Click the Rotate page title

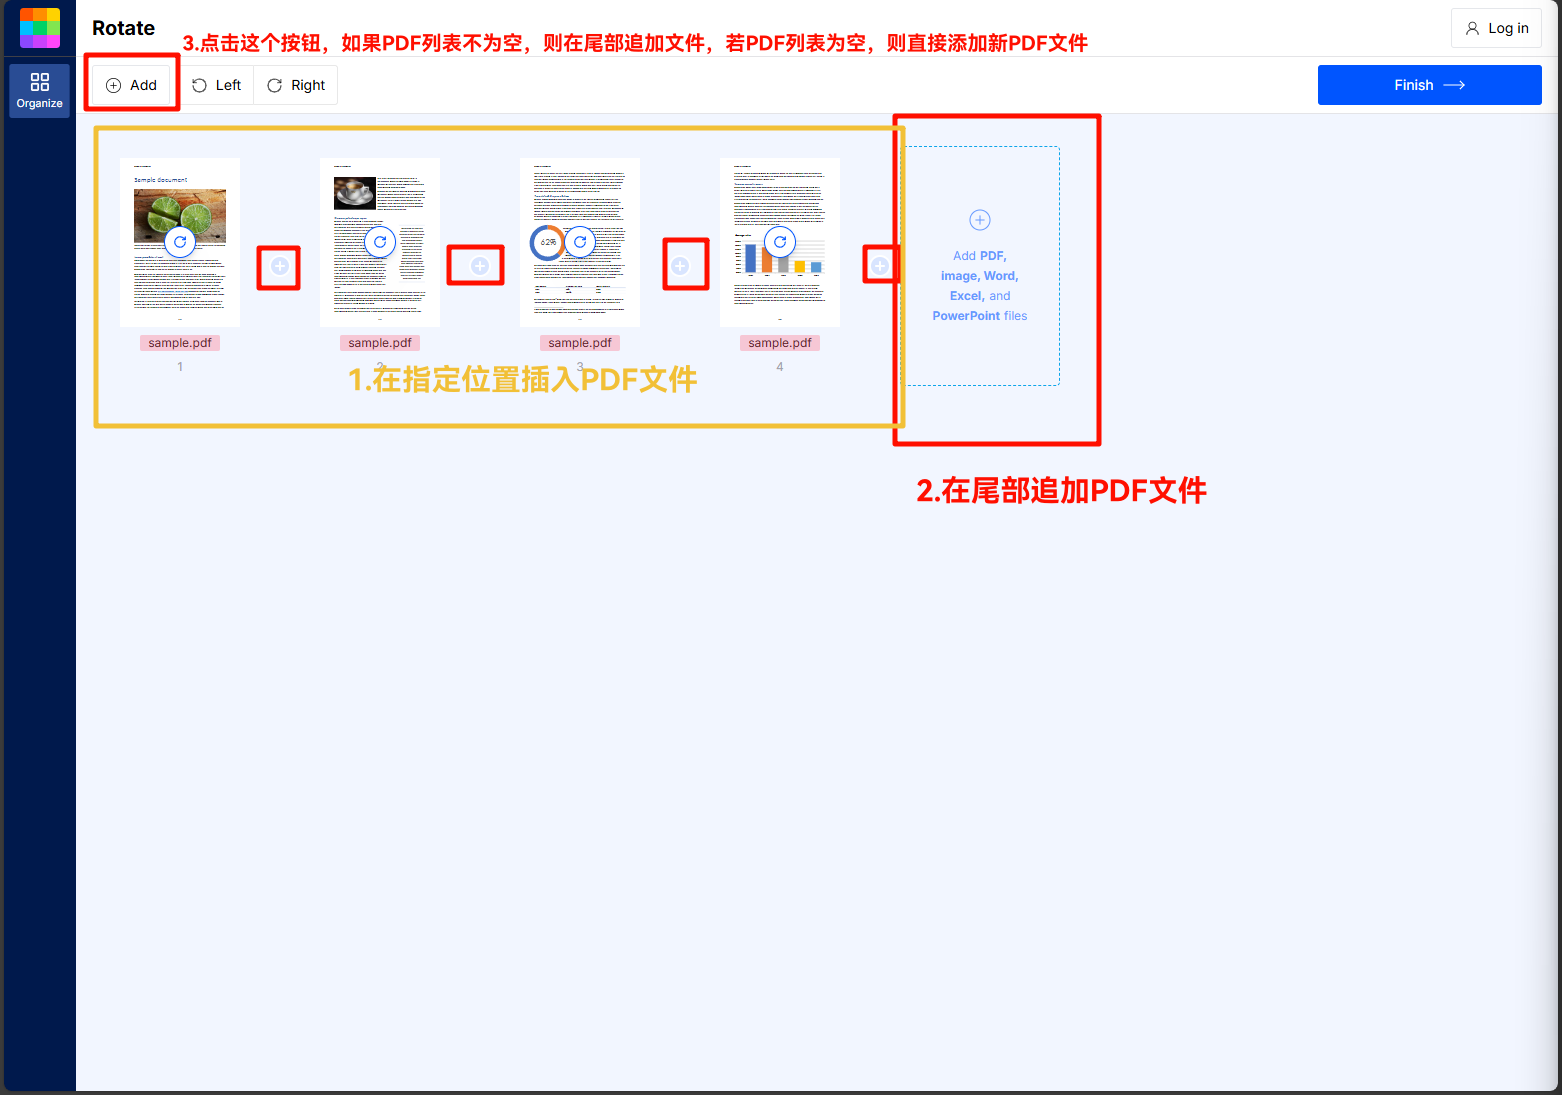pos(123,28)
